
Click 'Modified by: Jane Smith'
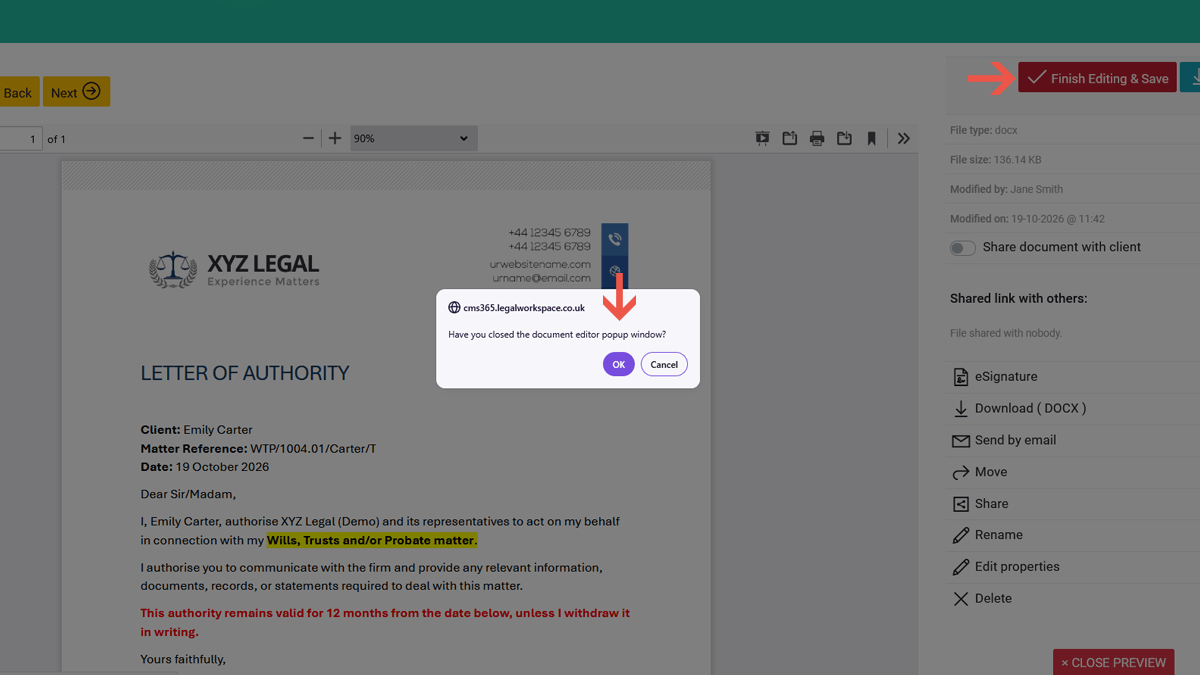(x=1006, y=189)
